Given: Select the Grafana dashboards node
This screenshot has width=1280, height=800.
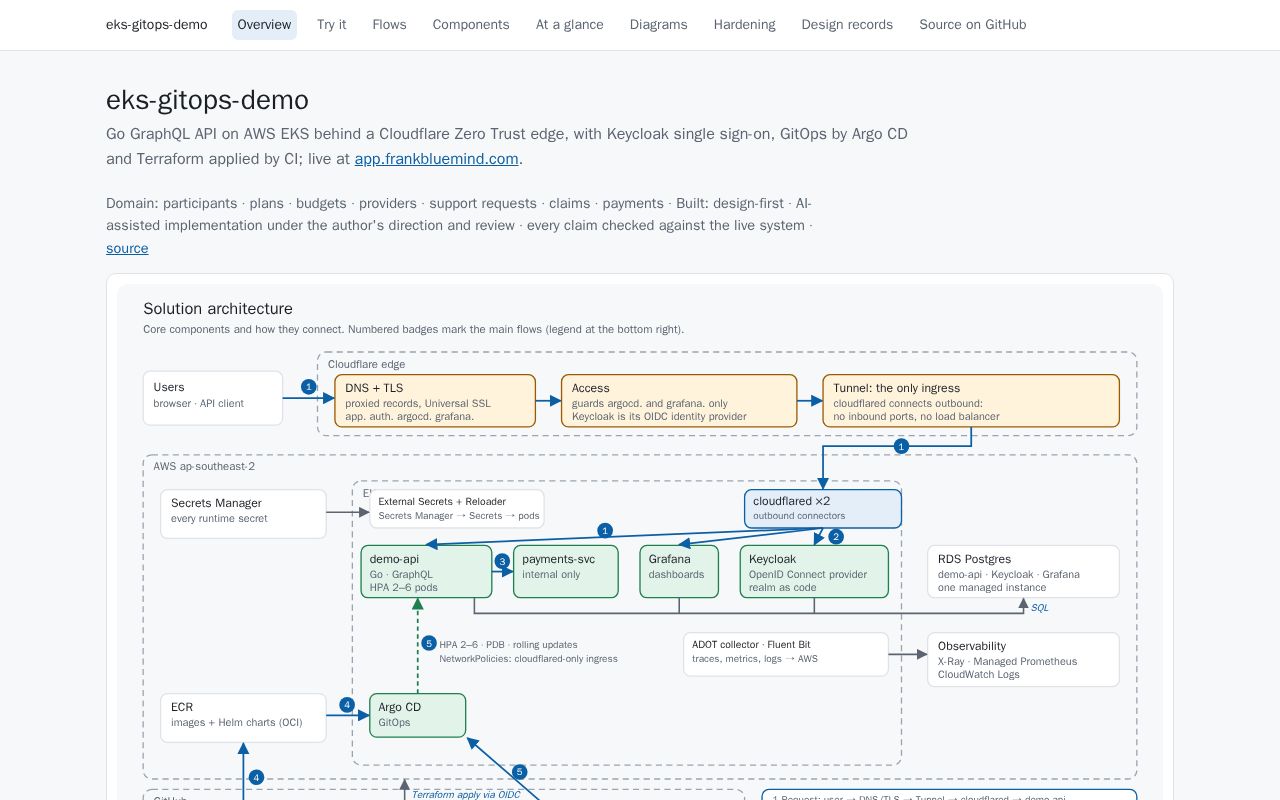Looking at the screenshot, I should point(679,572).
